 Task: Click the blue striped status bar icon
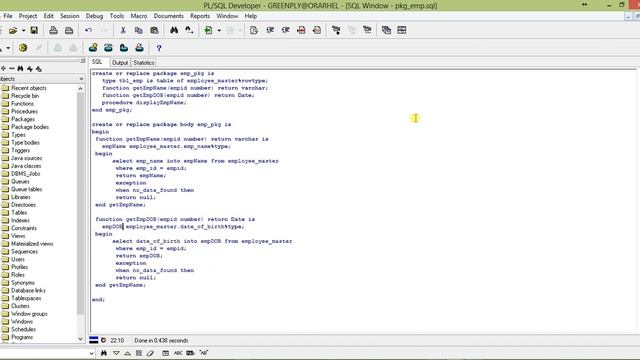pos(93,340)
